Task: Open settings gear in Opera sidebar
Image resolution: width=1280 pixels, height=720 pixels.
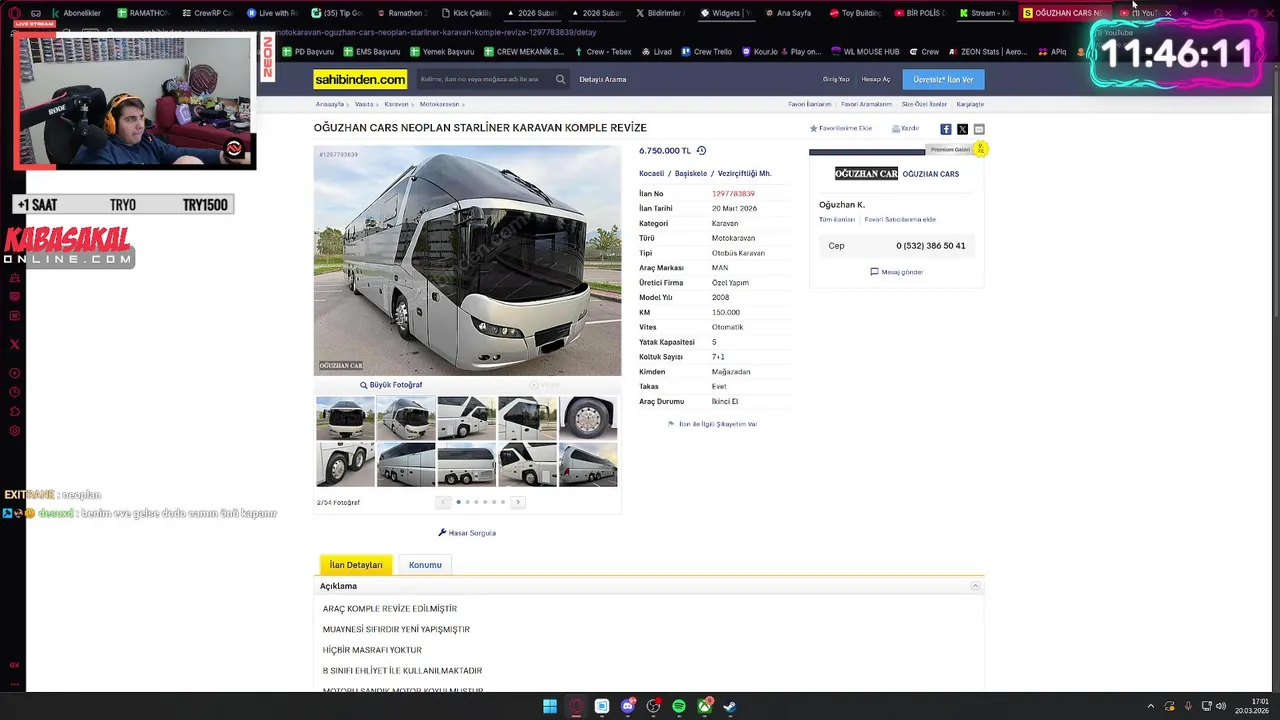Action: coord(14,431)
